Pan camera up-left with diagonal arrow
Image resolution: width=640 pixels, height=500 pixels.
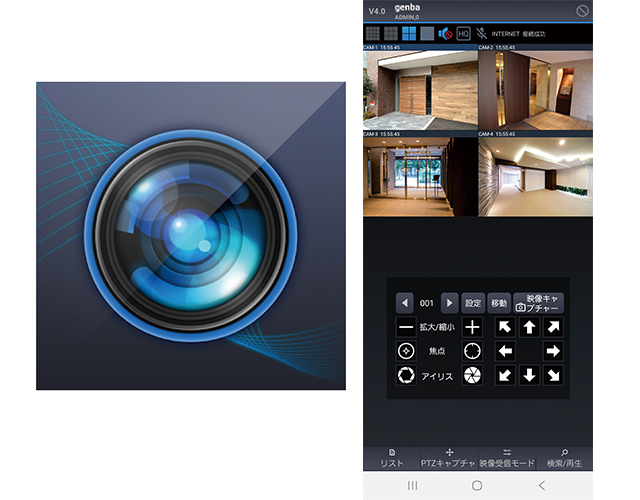point(505,327)
